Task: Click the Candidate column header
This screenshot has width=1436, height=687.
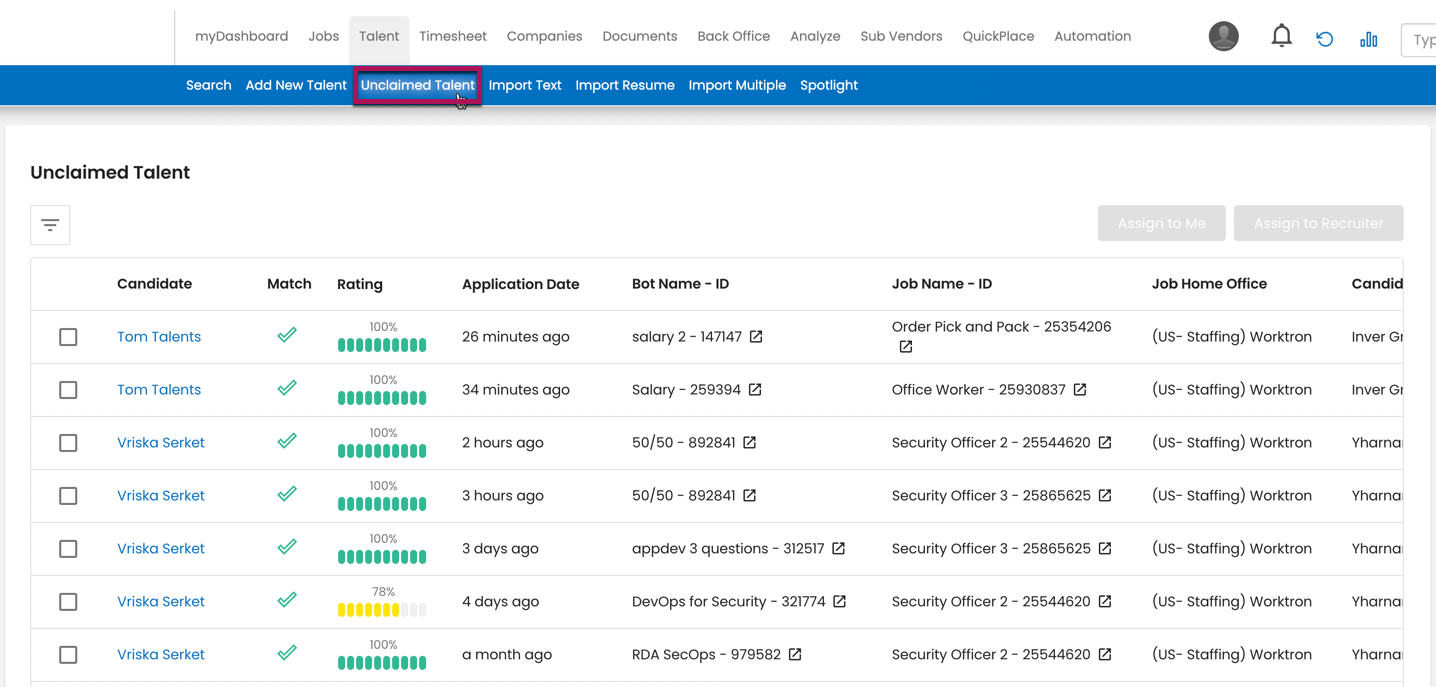Action: 154,284
